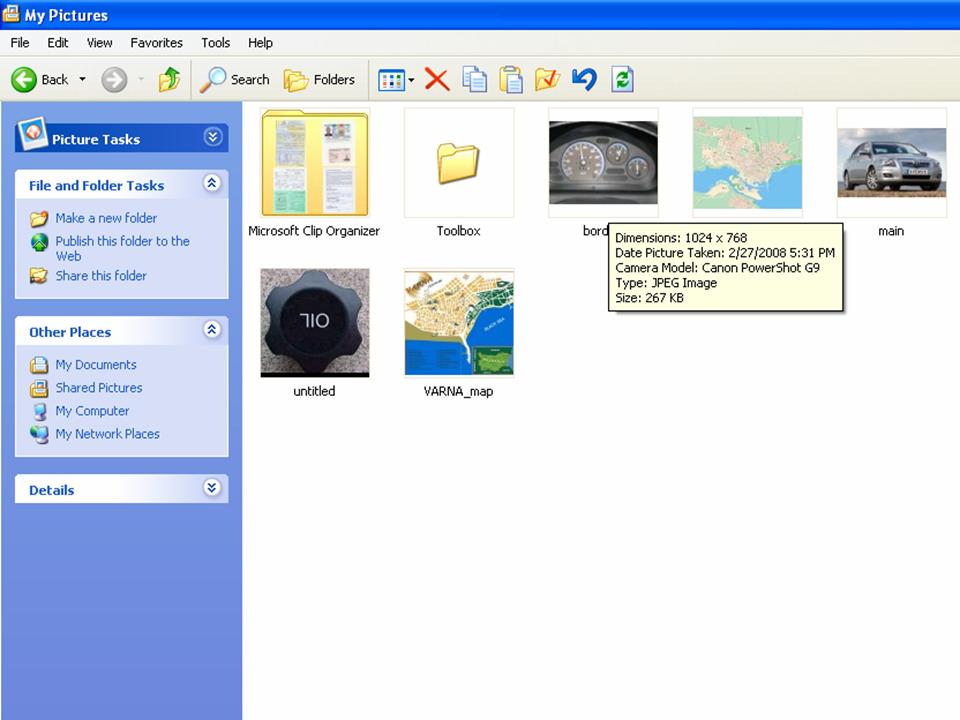Click the untitled file name label

(314, 391)
